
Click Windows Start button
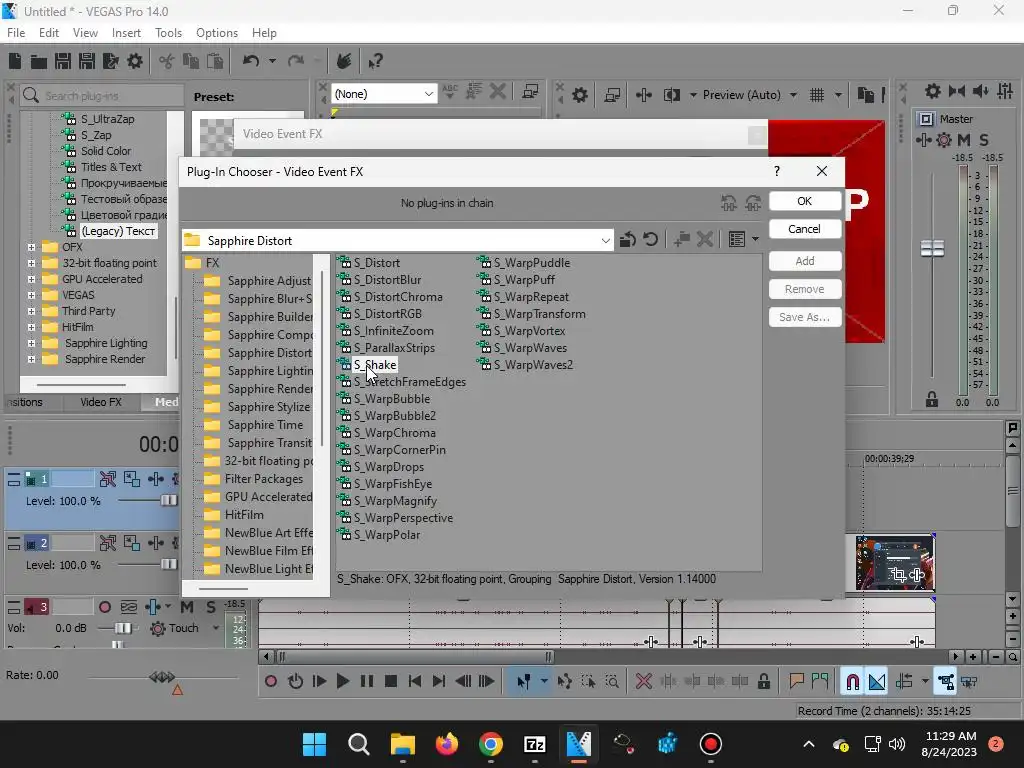pyautogui.click(x=315, y=744)
